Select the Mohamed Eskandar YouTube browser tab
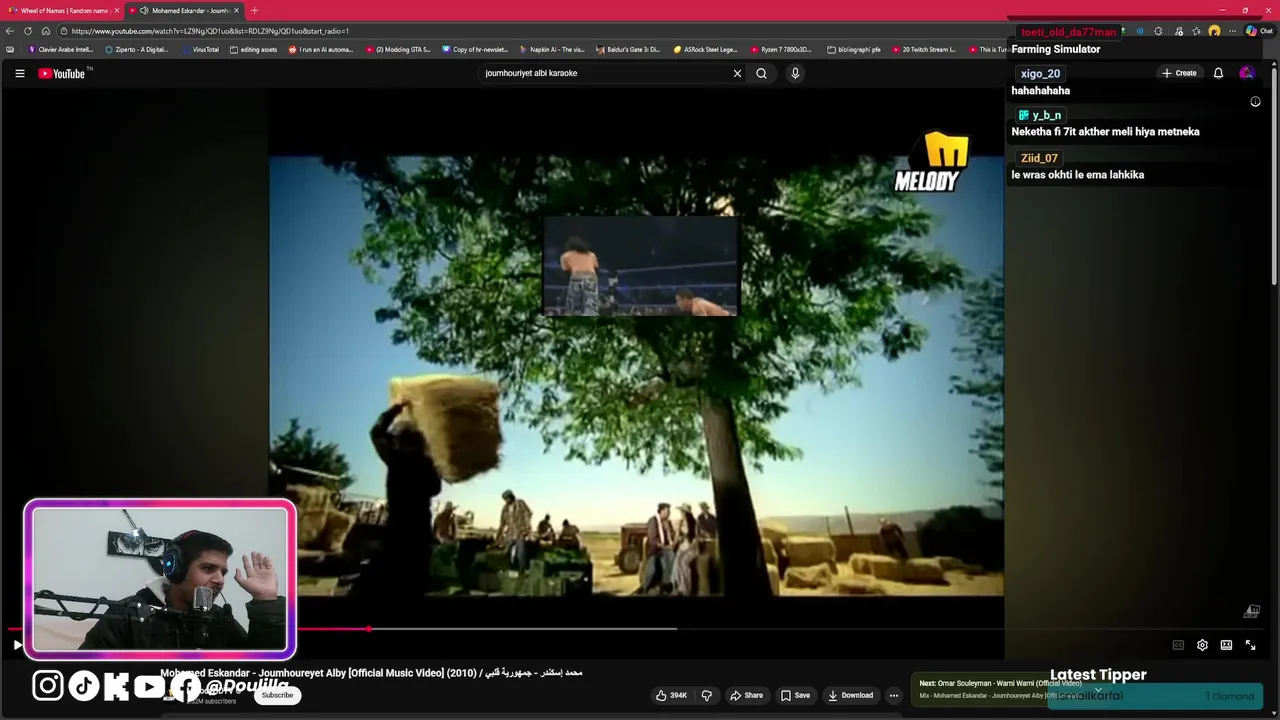 coord(183,10)
